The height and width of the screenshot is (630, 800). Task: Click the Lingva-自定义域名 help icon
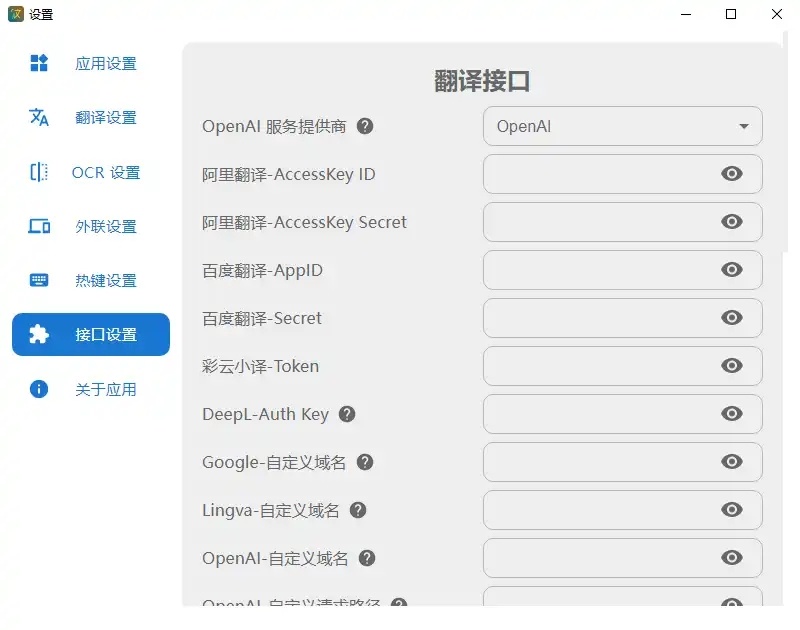coord(358,510)
